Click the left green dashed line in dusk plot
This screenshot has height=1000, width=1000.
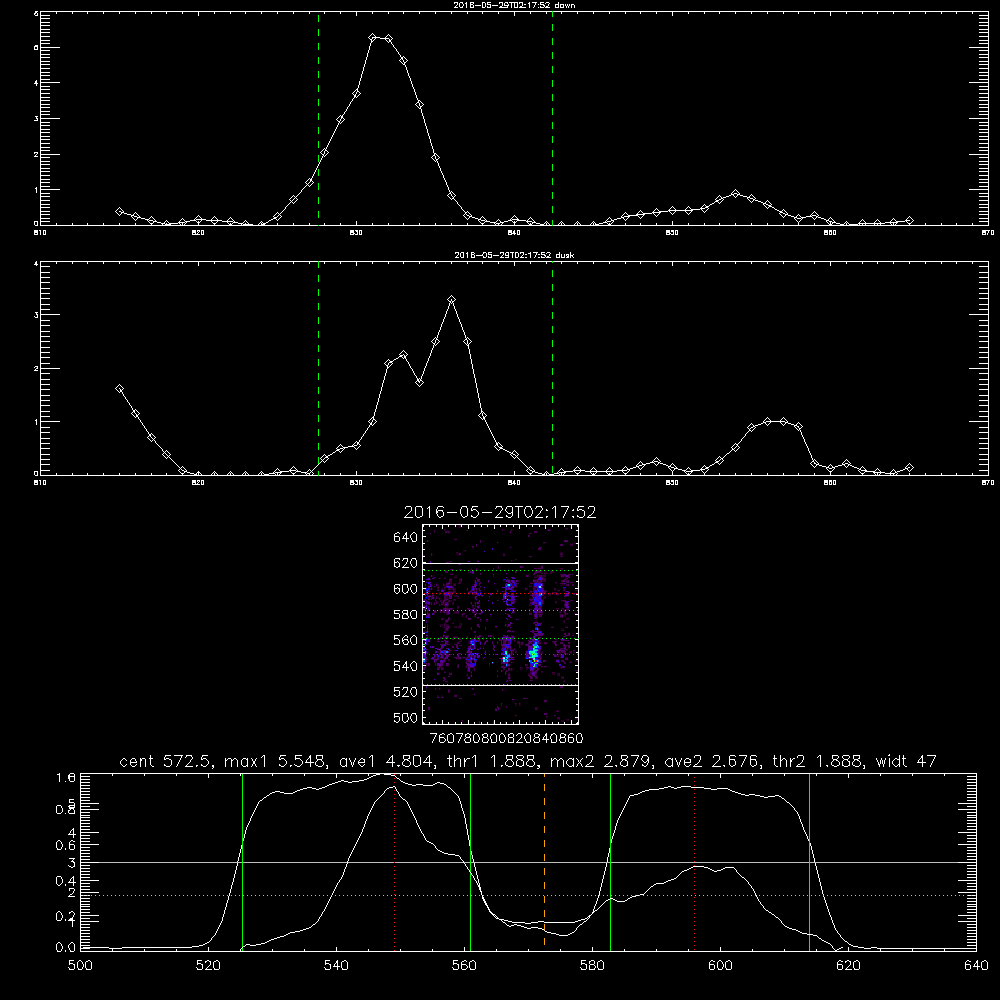pos(318,368)
